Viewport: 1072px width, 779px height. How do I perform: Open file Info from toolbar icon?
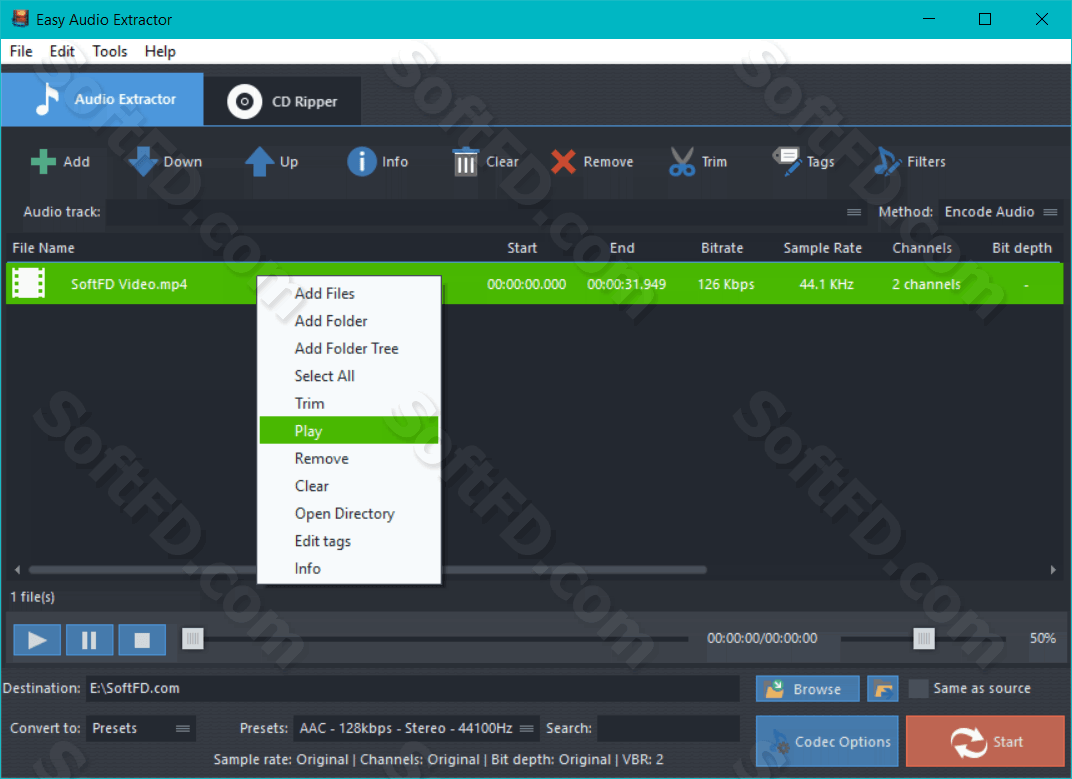[362, 162]
